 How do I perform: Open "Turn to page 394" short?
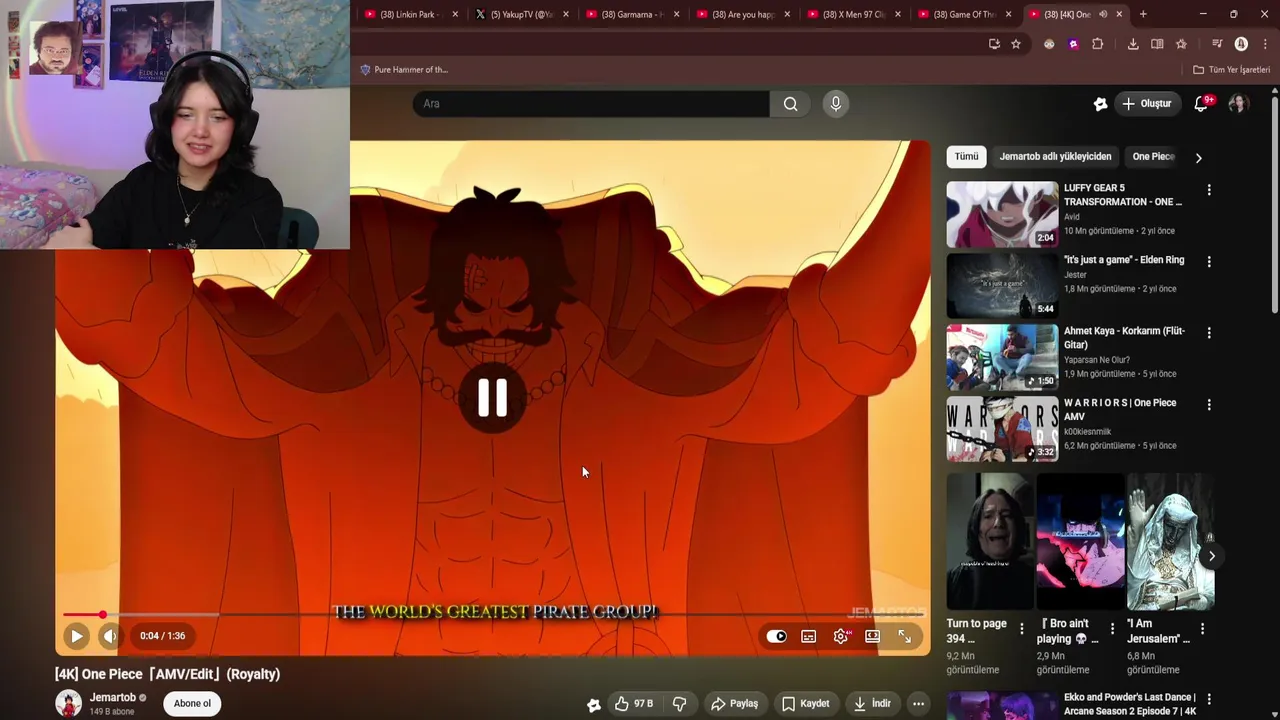pyautogui.click(x=990, y=541)
